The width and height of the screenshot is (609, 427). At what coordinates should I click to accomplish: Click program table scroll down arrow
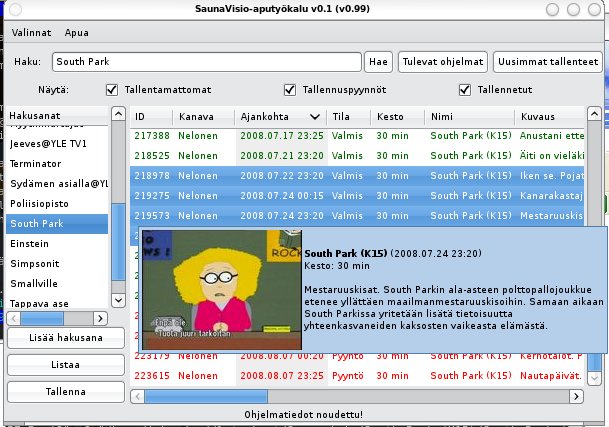pyautogui.click(x=594, y=378)
